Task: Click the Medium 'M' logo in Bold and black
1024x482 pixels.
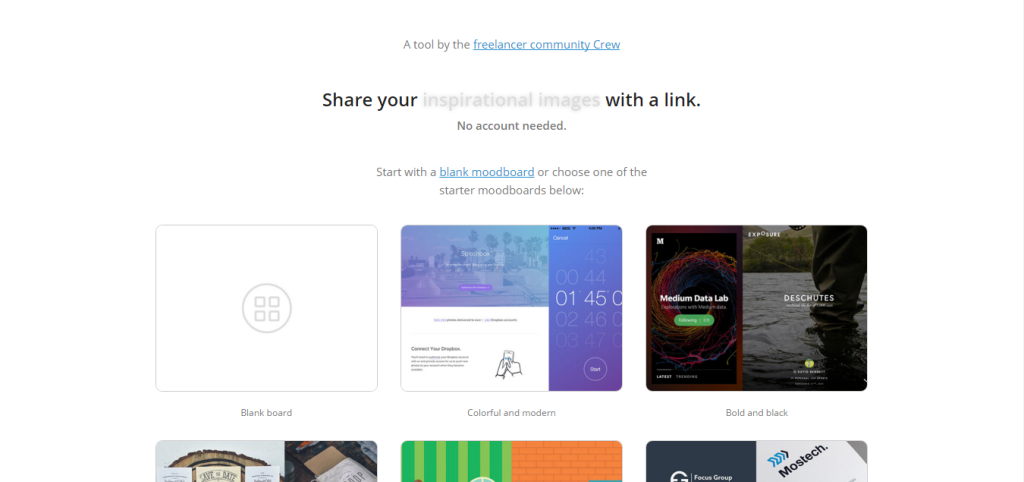Action: click(x=660, y=241)
